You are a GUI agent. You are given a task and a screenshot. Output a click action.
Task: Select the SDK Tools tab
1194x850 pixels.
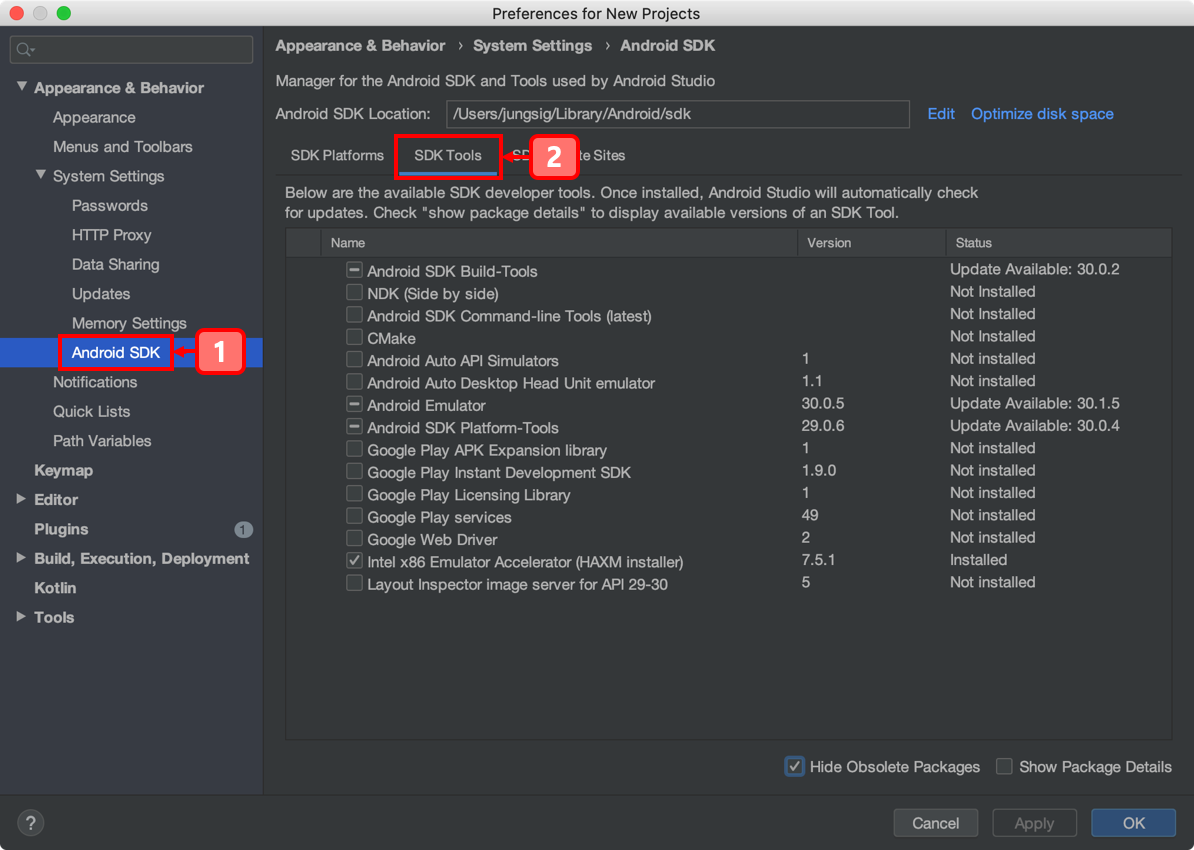click(x=448, y=155)
